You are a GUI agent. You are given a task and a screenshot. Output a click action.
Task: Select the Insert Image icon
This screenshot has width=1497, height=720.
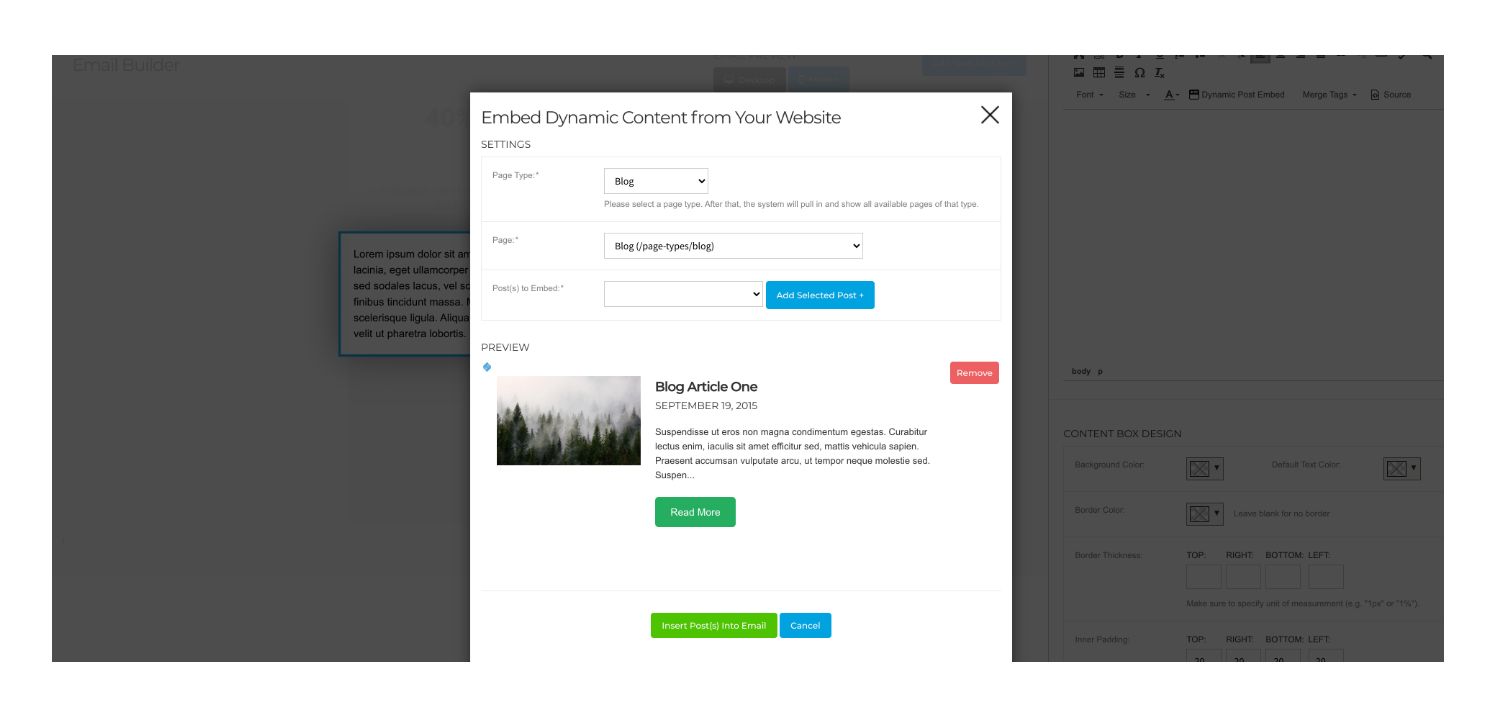coord(1078,71)
